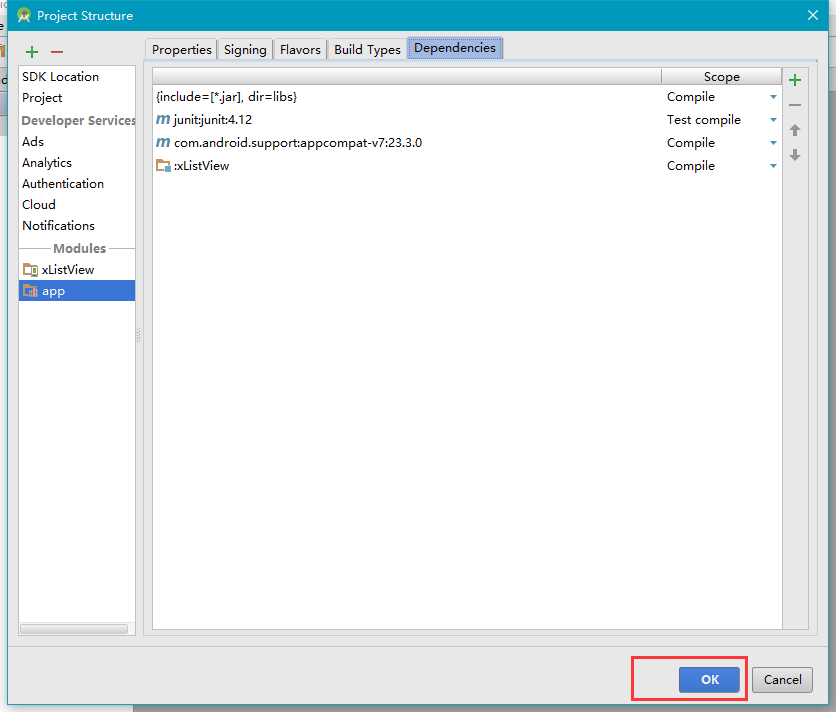Click the Cancel button
836x712 pixels.
click(782, 679)
